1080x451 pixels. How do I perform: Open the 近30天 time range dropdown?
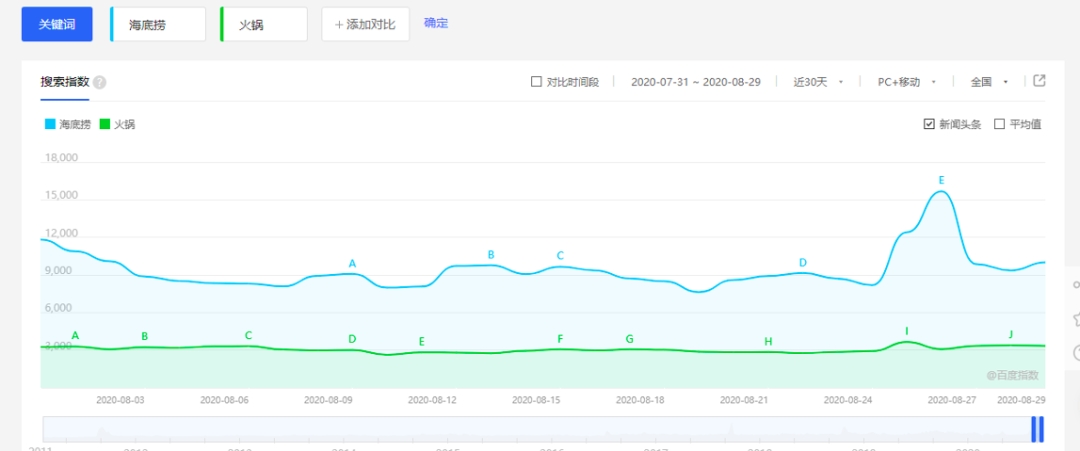tap(818, 82)
